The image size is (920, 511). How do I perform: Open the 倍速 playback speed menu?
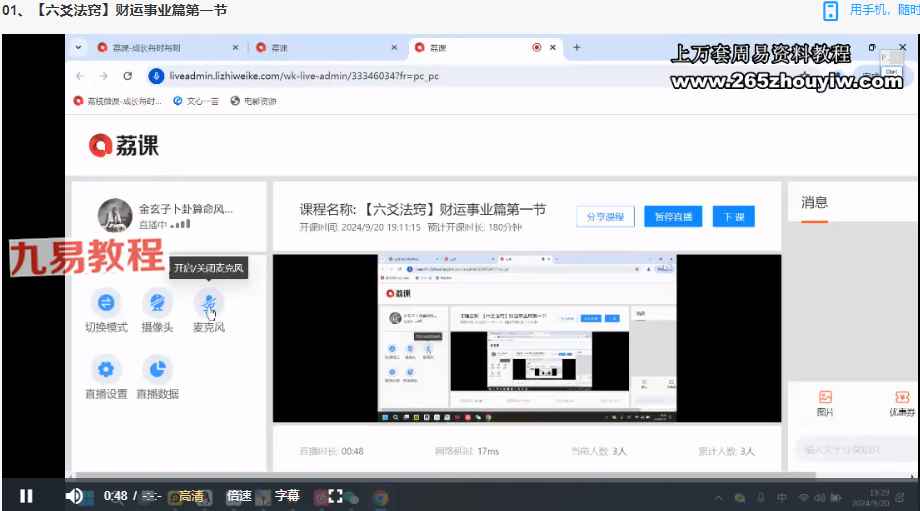point(238,495)
